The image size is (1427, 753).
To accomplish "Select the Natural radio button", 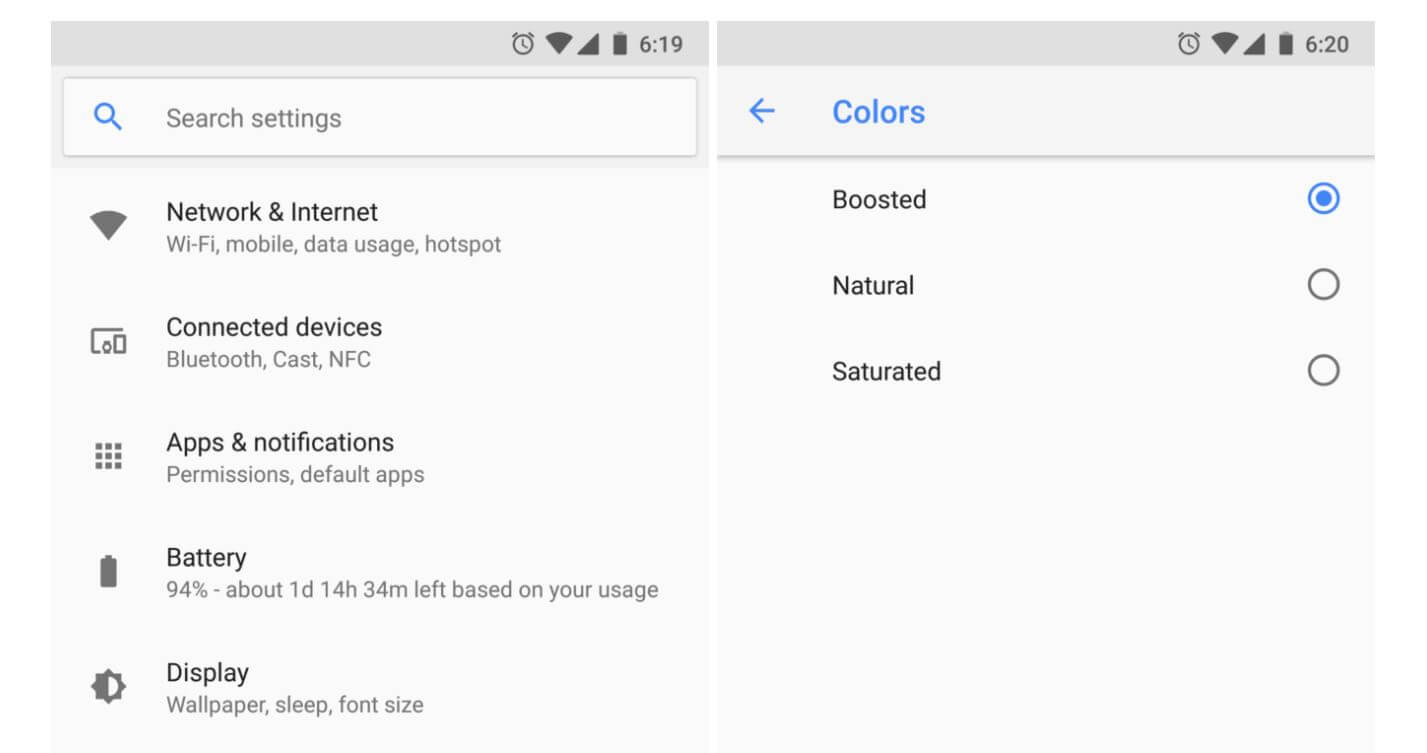I will pos(1323,285).
